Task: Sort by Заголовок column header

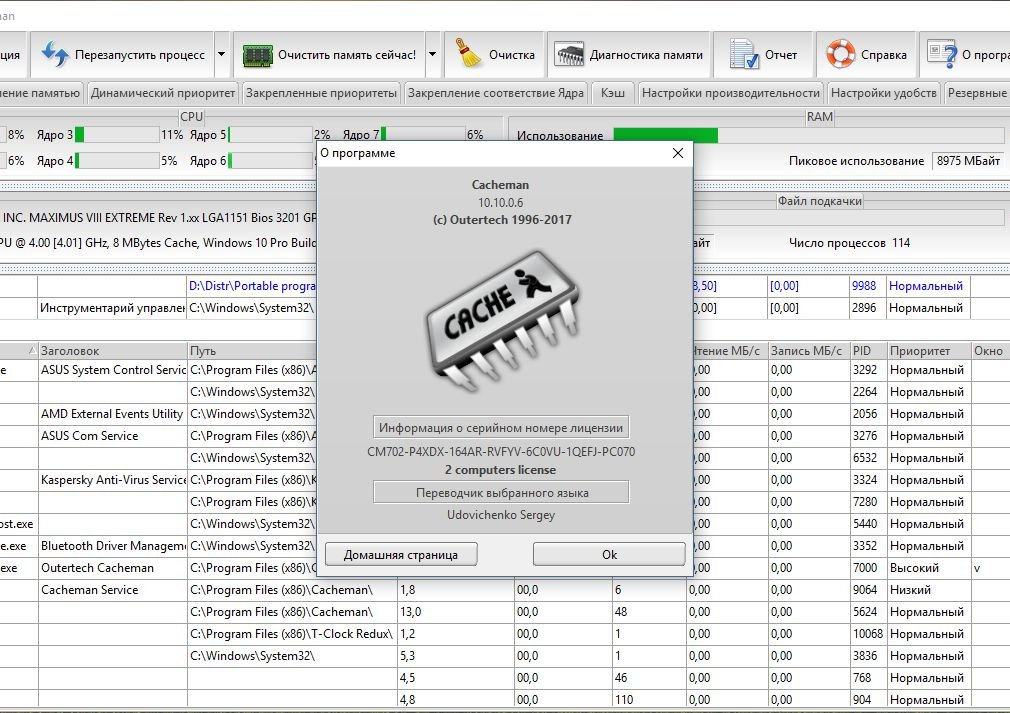Action: 113,351
